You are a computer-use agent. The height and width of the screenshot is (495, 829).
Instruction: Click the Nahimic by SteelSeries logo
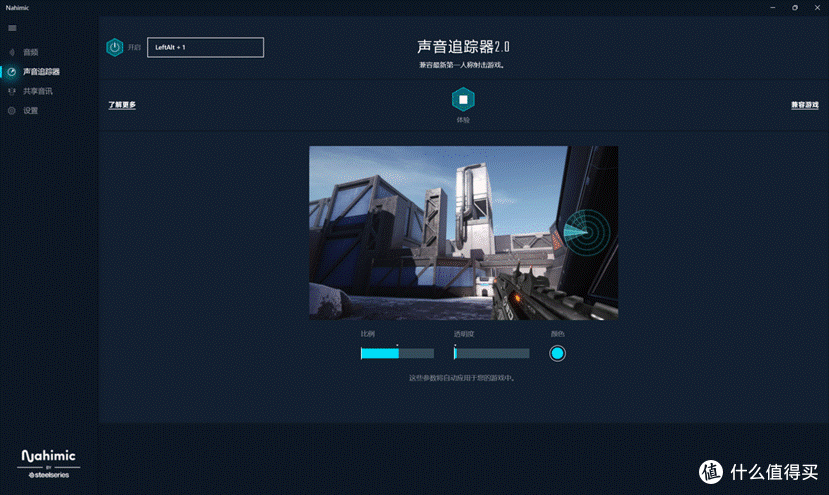[49, 464]
